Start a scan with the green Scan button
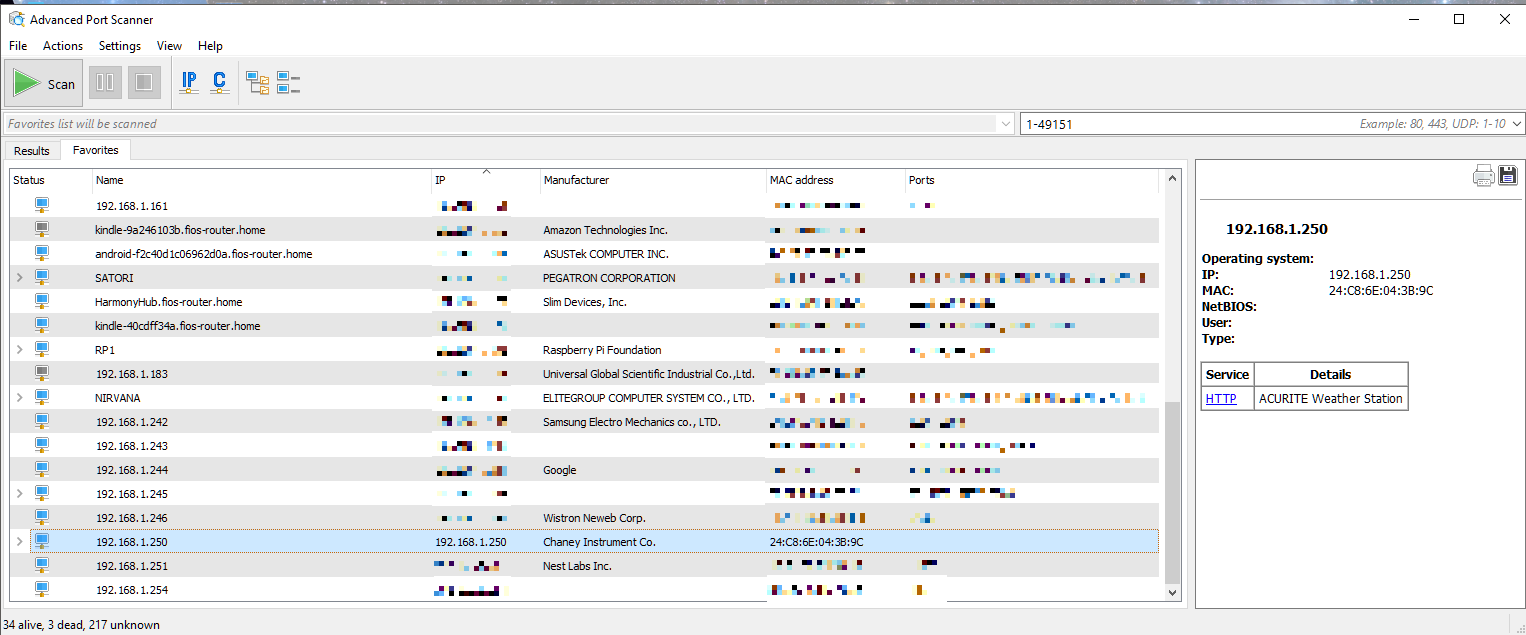Screen dimensions: 1526x635 coord(44,82)
